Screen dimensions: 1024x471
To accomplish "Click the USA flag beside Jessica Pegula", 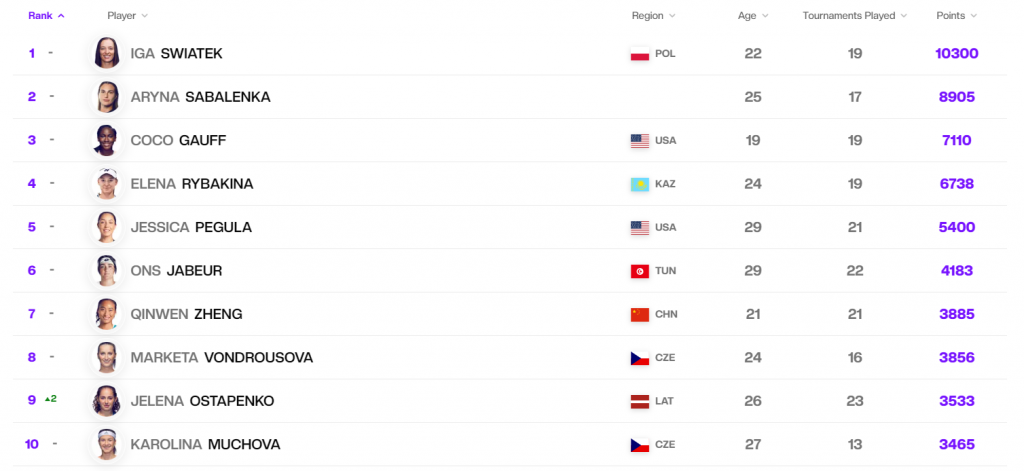I will click(640, 228).
